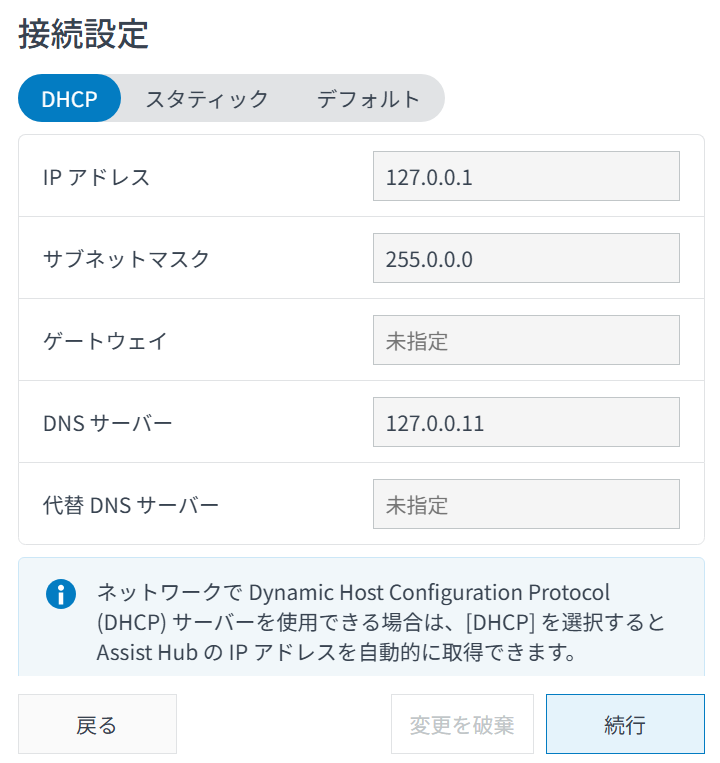Click the blue info icon
This screenshot has width=720, height=763.
click(61, 593)
